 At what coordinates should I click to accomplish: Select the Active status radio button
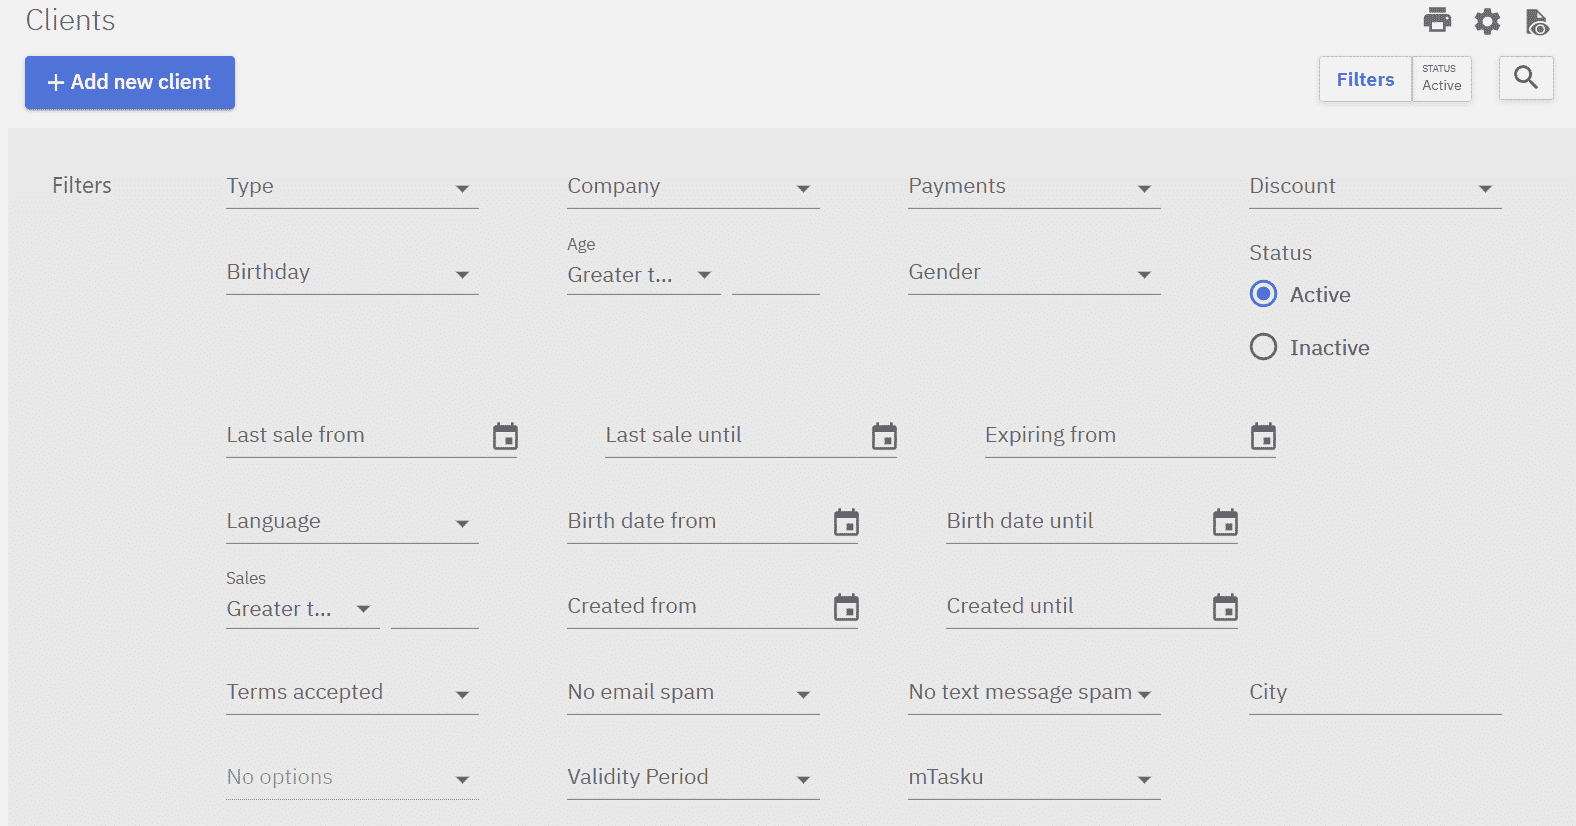(x=1263, y=294)
